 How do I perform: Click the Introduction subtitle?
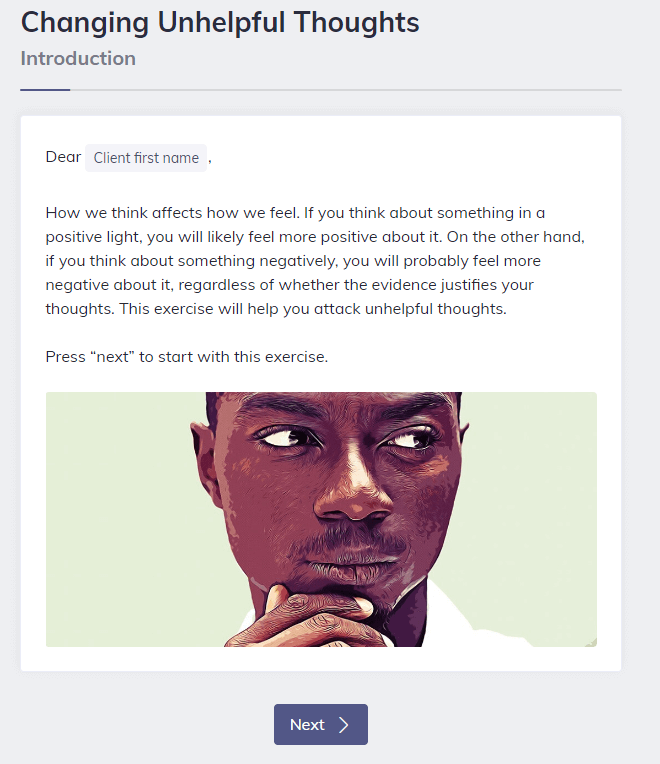(x=78, y=58)
